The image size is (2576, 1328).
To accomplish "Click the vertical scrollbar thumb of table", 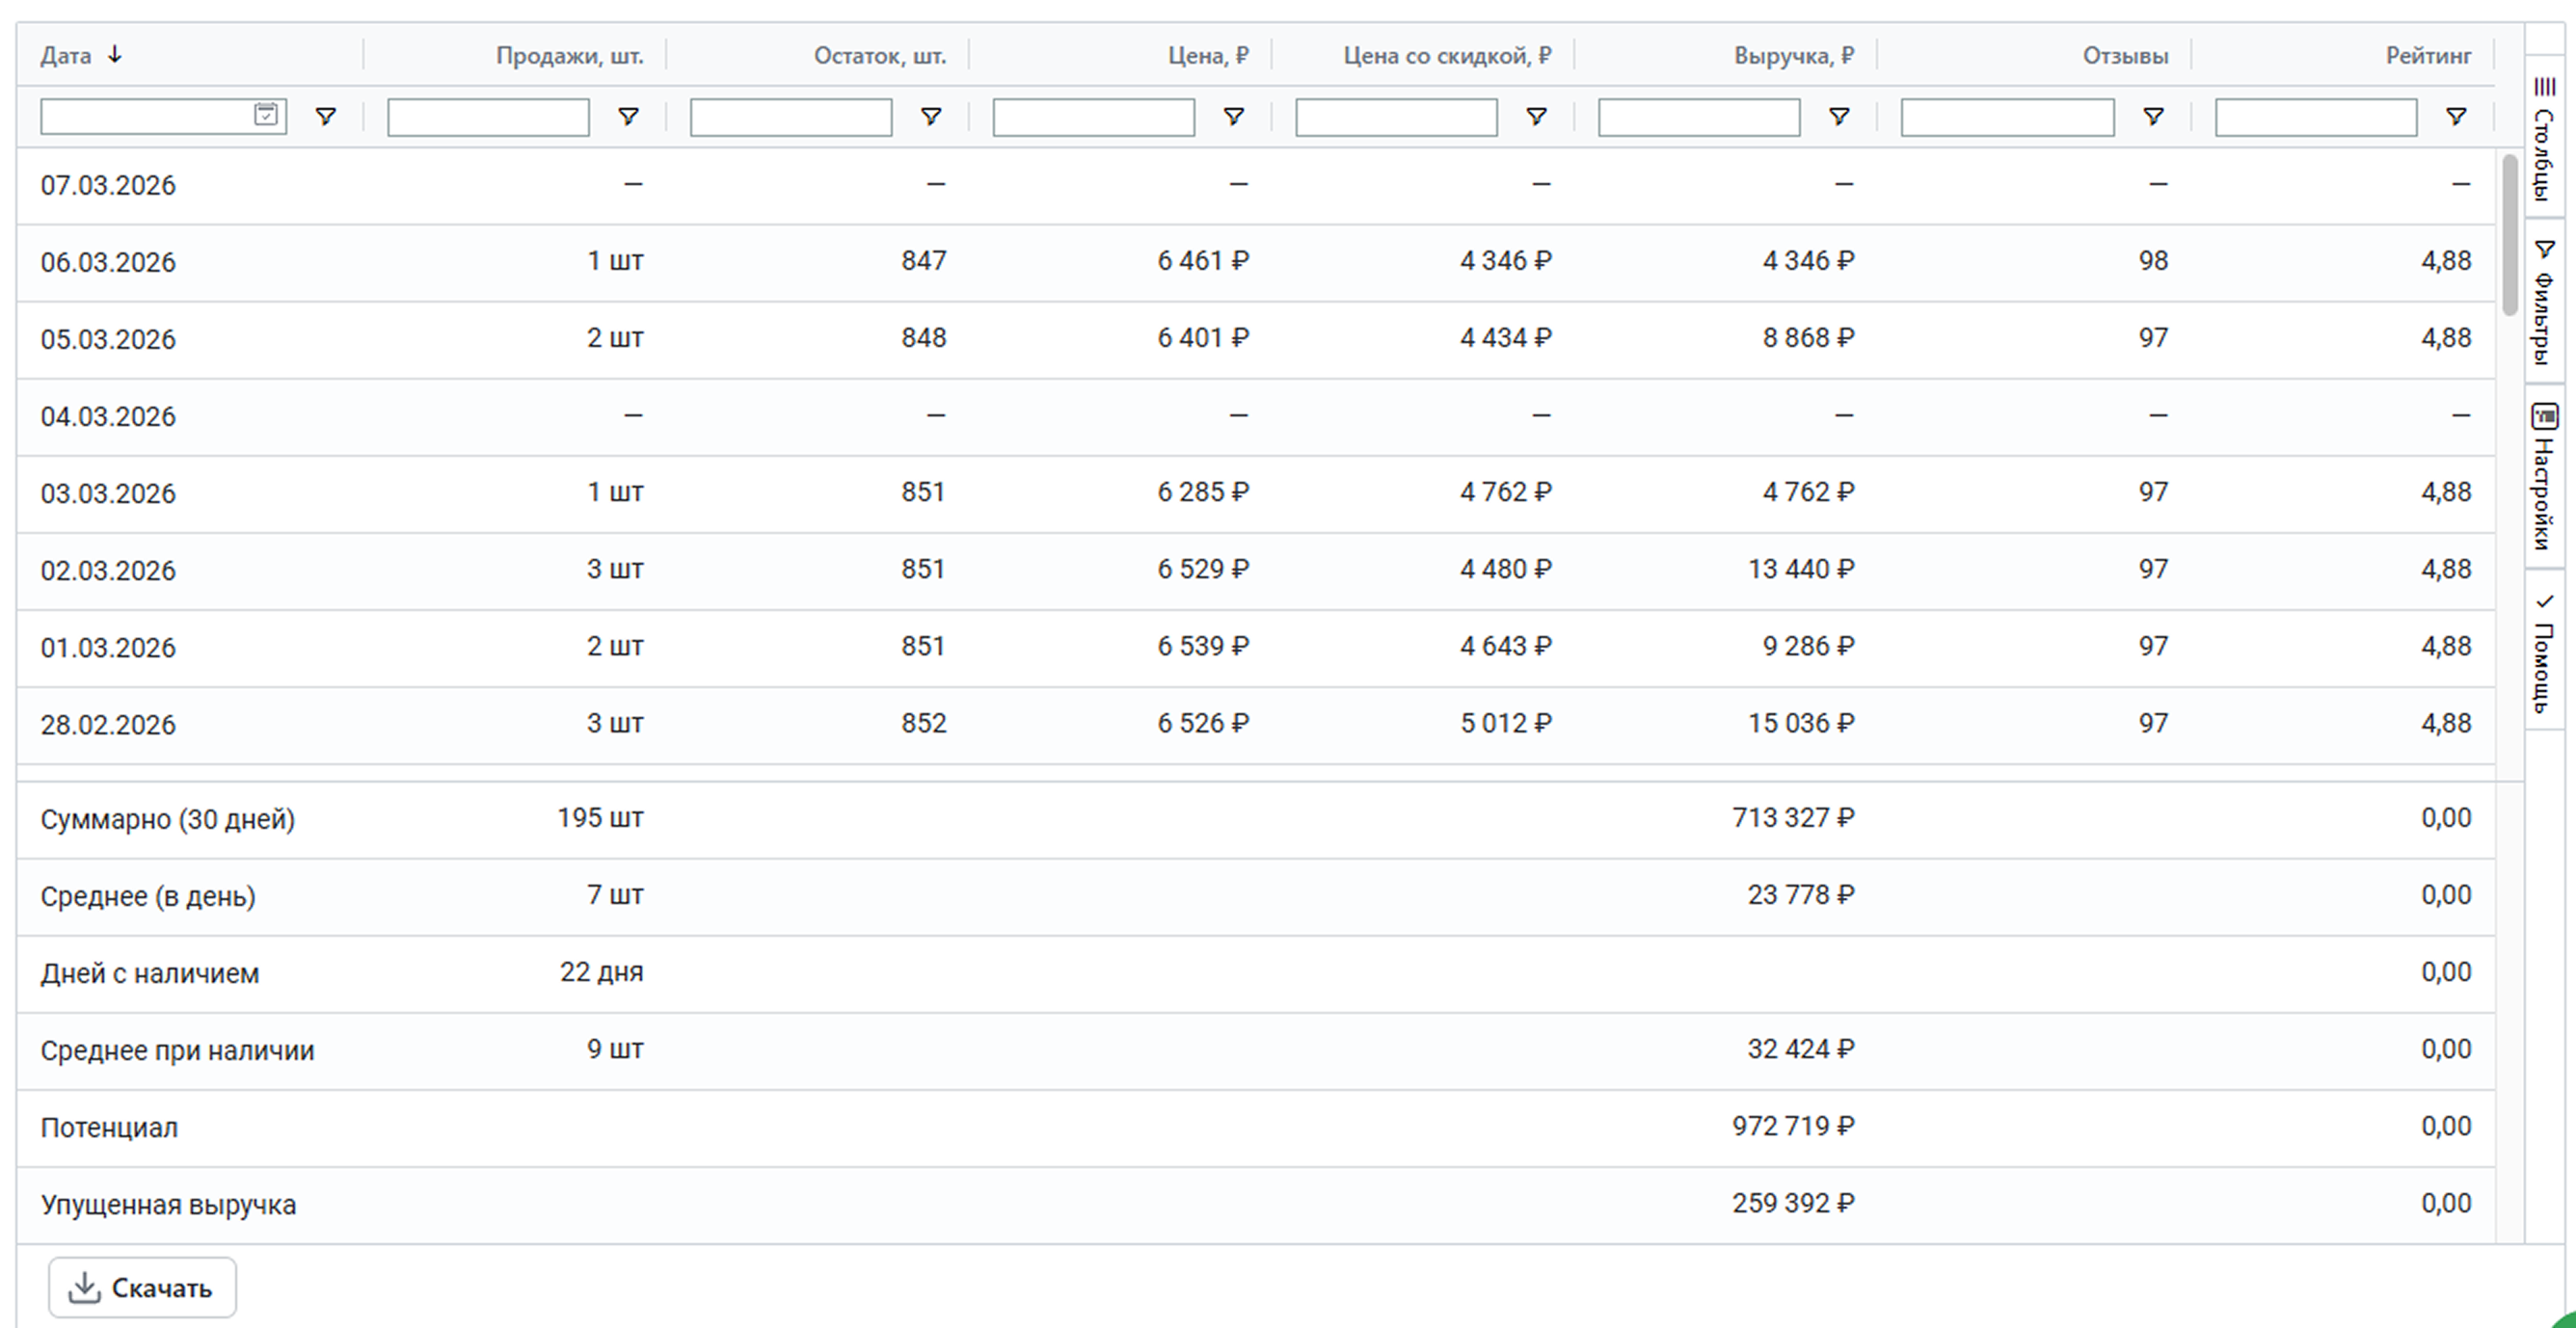I will [2509, 235].
